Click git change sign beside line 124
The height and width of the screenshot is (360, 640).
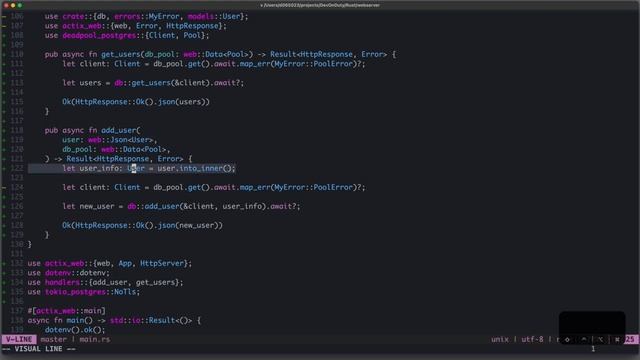[x=4, y=187]
